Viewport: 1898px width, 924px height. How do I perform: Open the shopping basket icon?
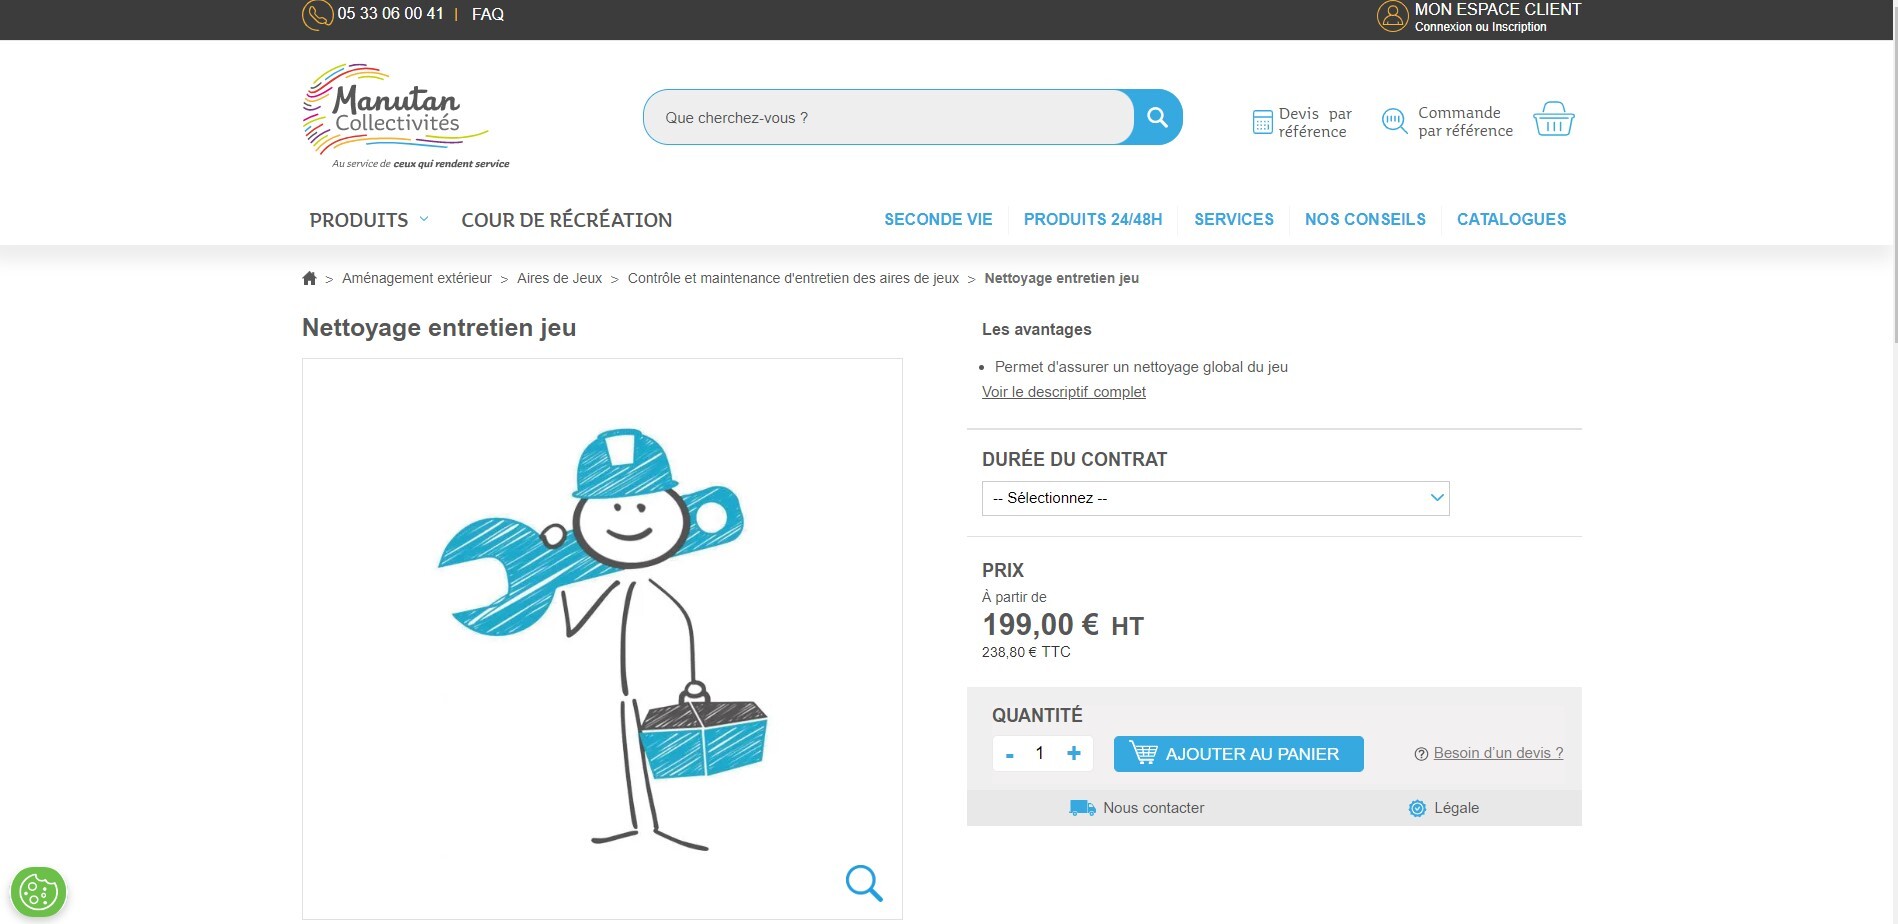(1553, 119)
